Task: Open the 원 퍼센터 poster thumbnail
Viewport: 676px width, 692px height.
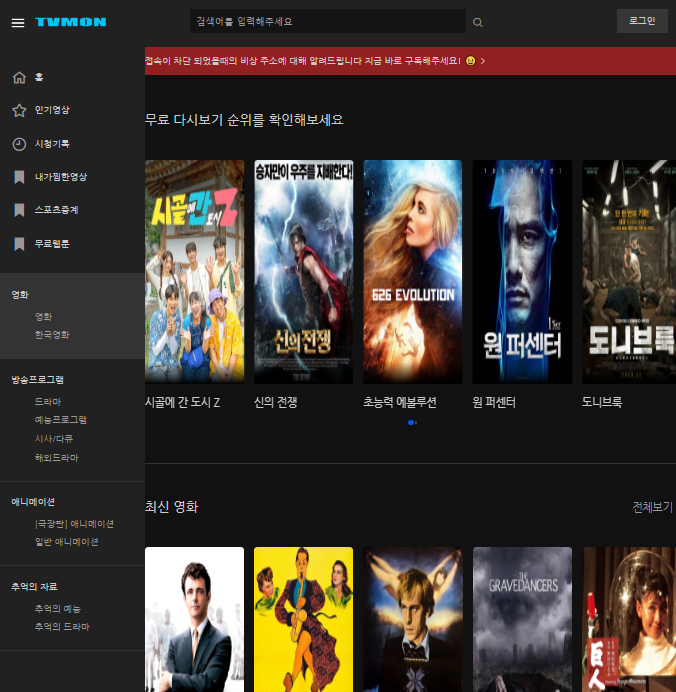Action: (522, 272)
